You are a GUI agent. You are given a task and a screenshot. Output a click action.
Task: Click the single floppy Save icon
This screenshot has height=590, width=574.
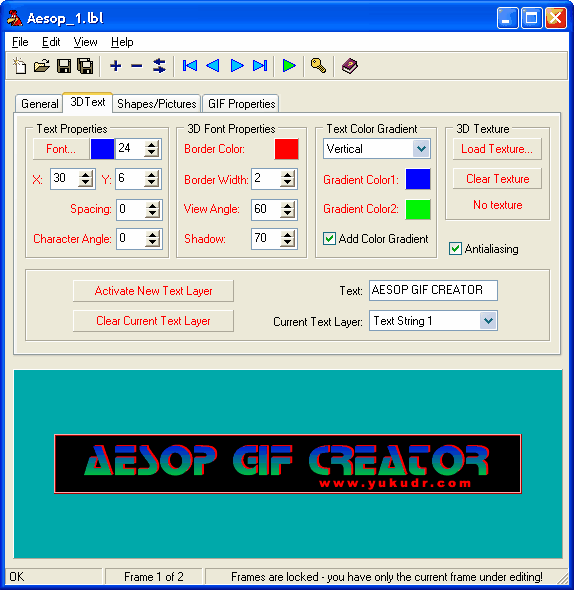64,66
